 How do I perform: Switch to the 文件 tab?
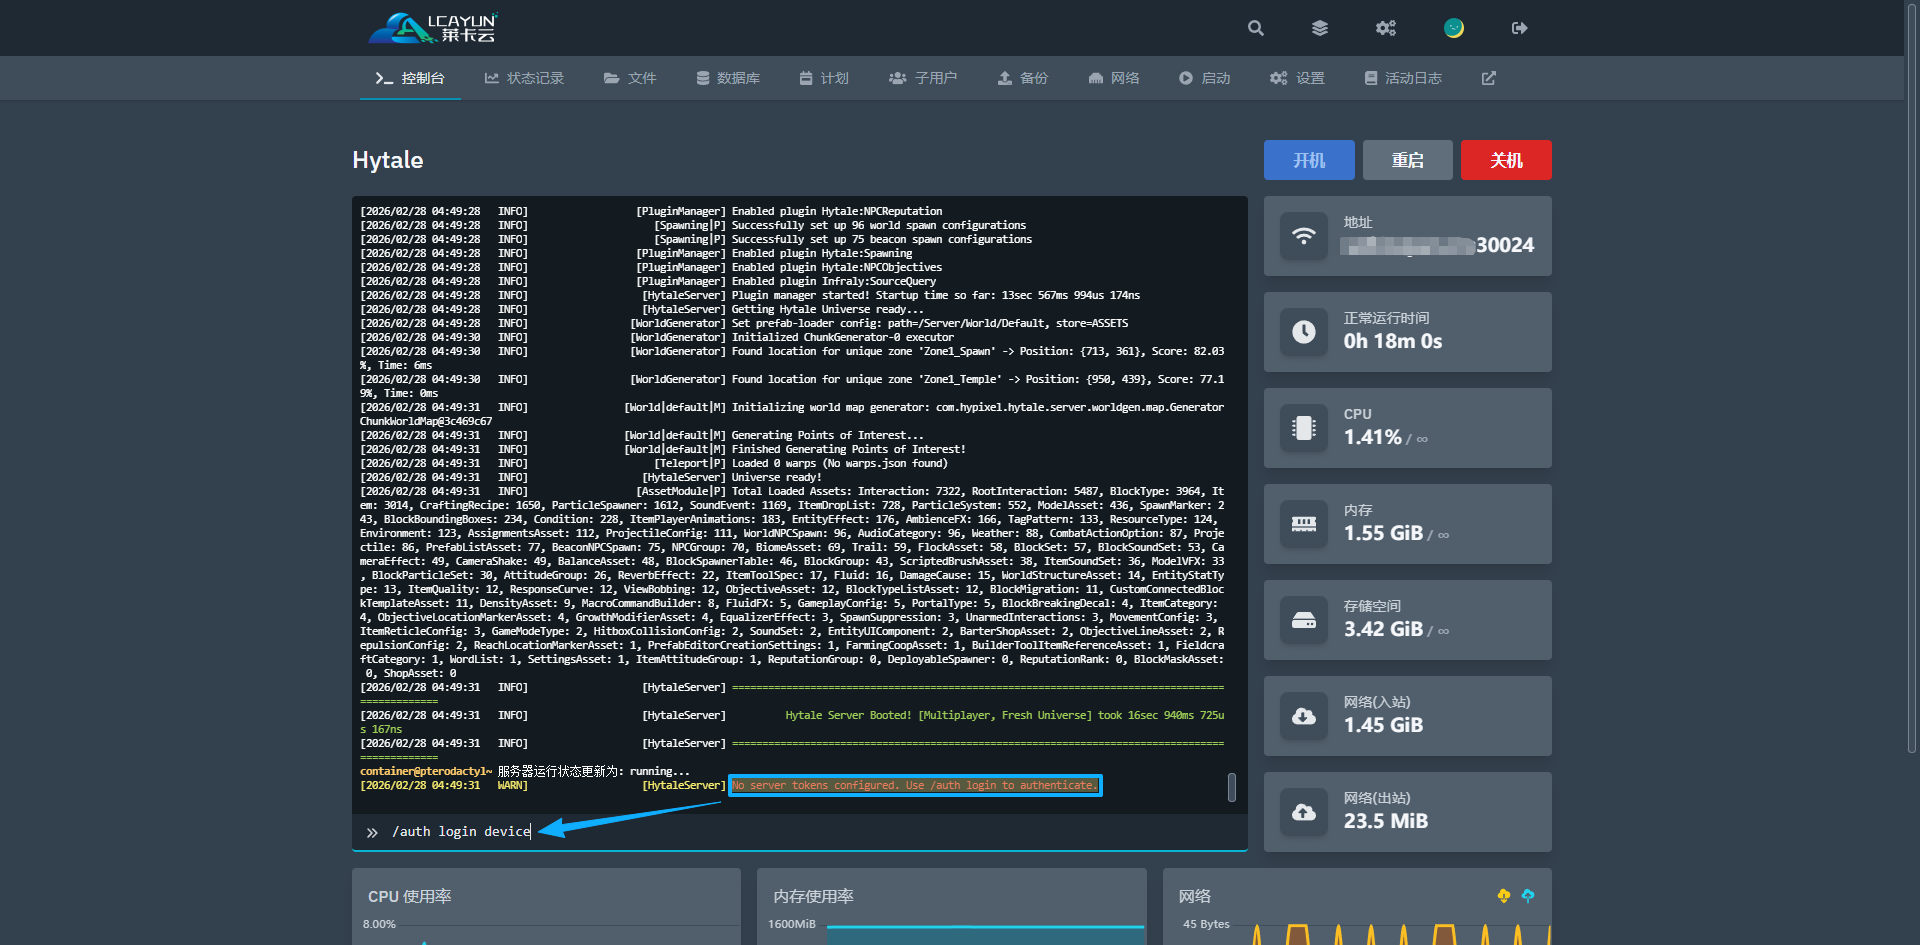tap(630, 78)
